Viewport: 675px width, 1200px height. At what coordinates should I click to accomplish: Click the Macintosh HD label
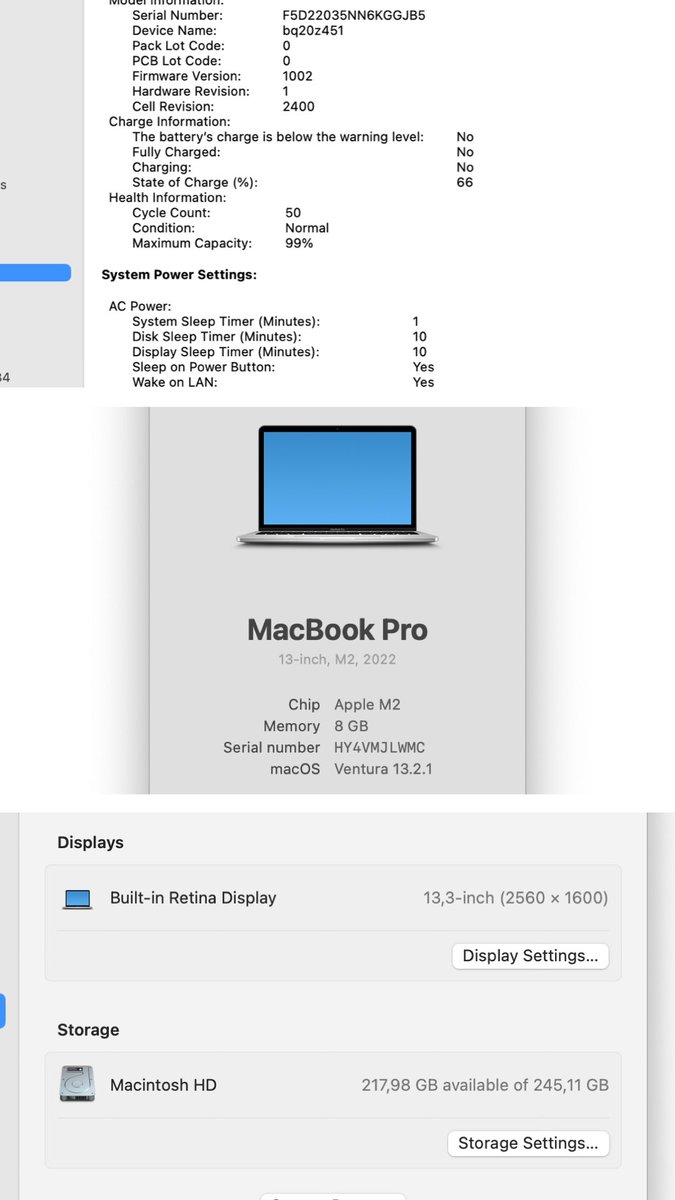(x=163, y=1085)
